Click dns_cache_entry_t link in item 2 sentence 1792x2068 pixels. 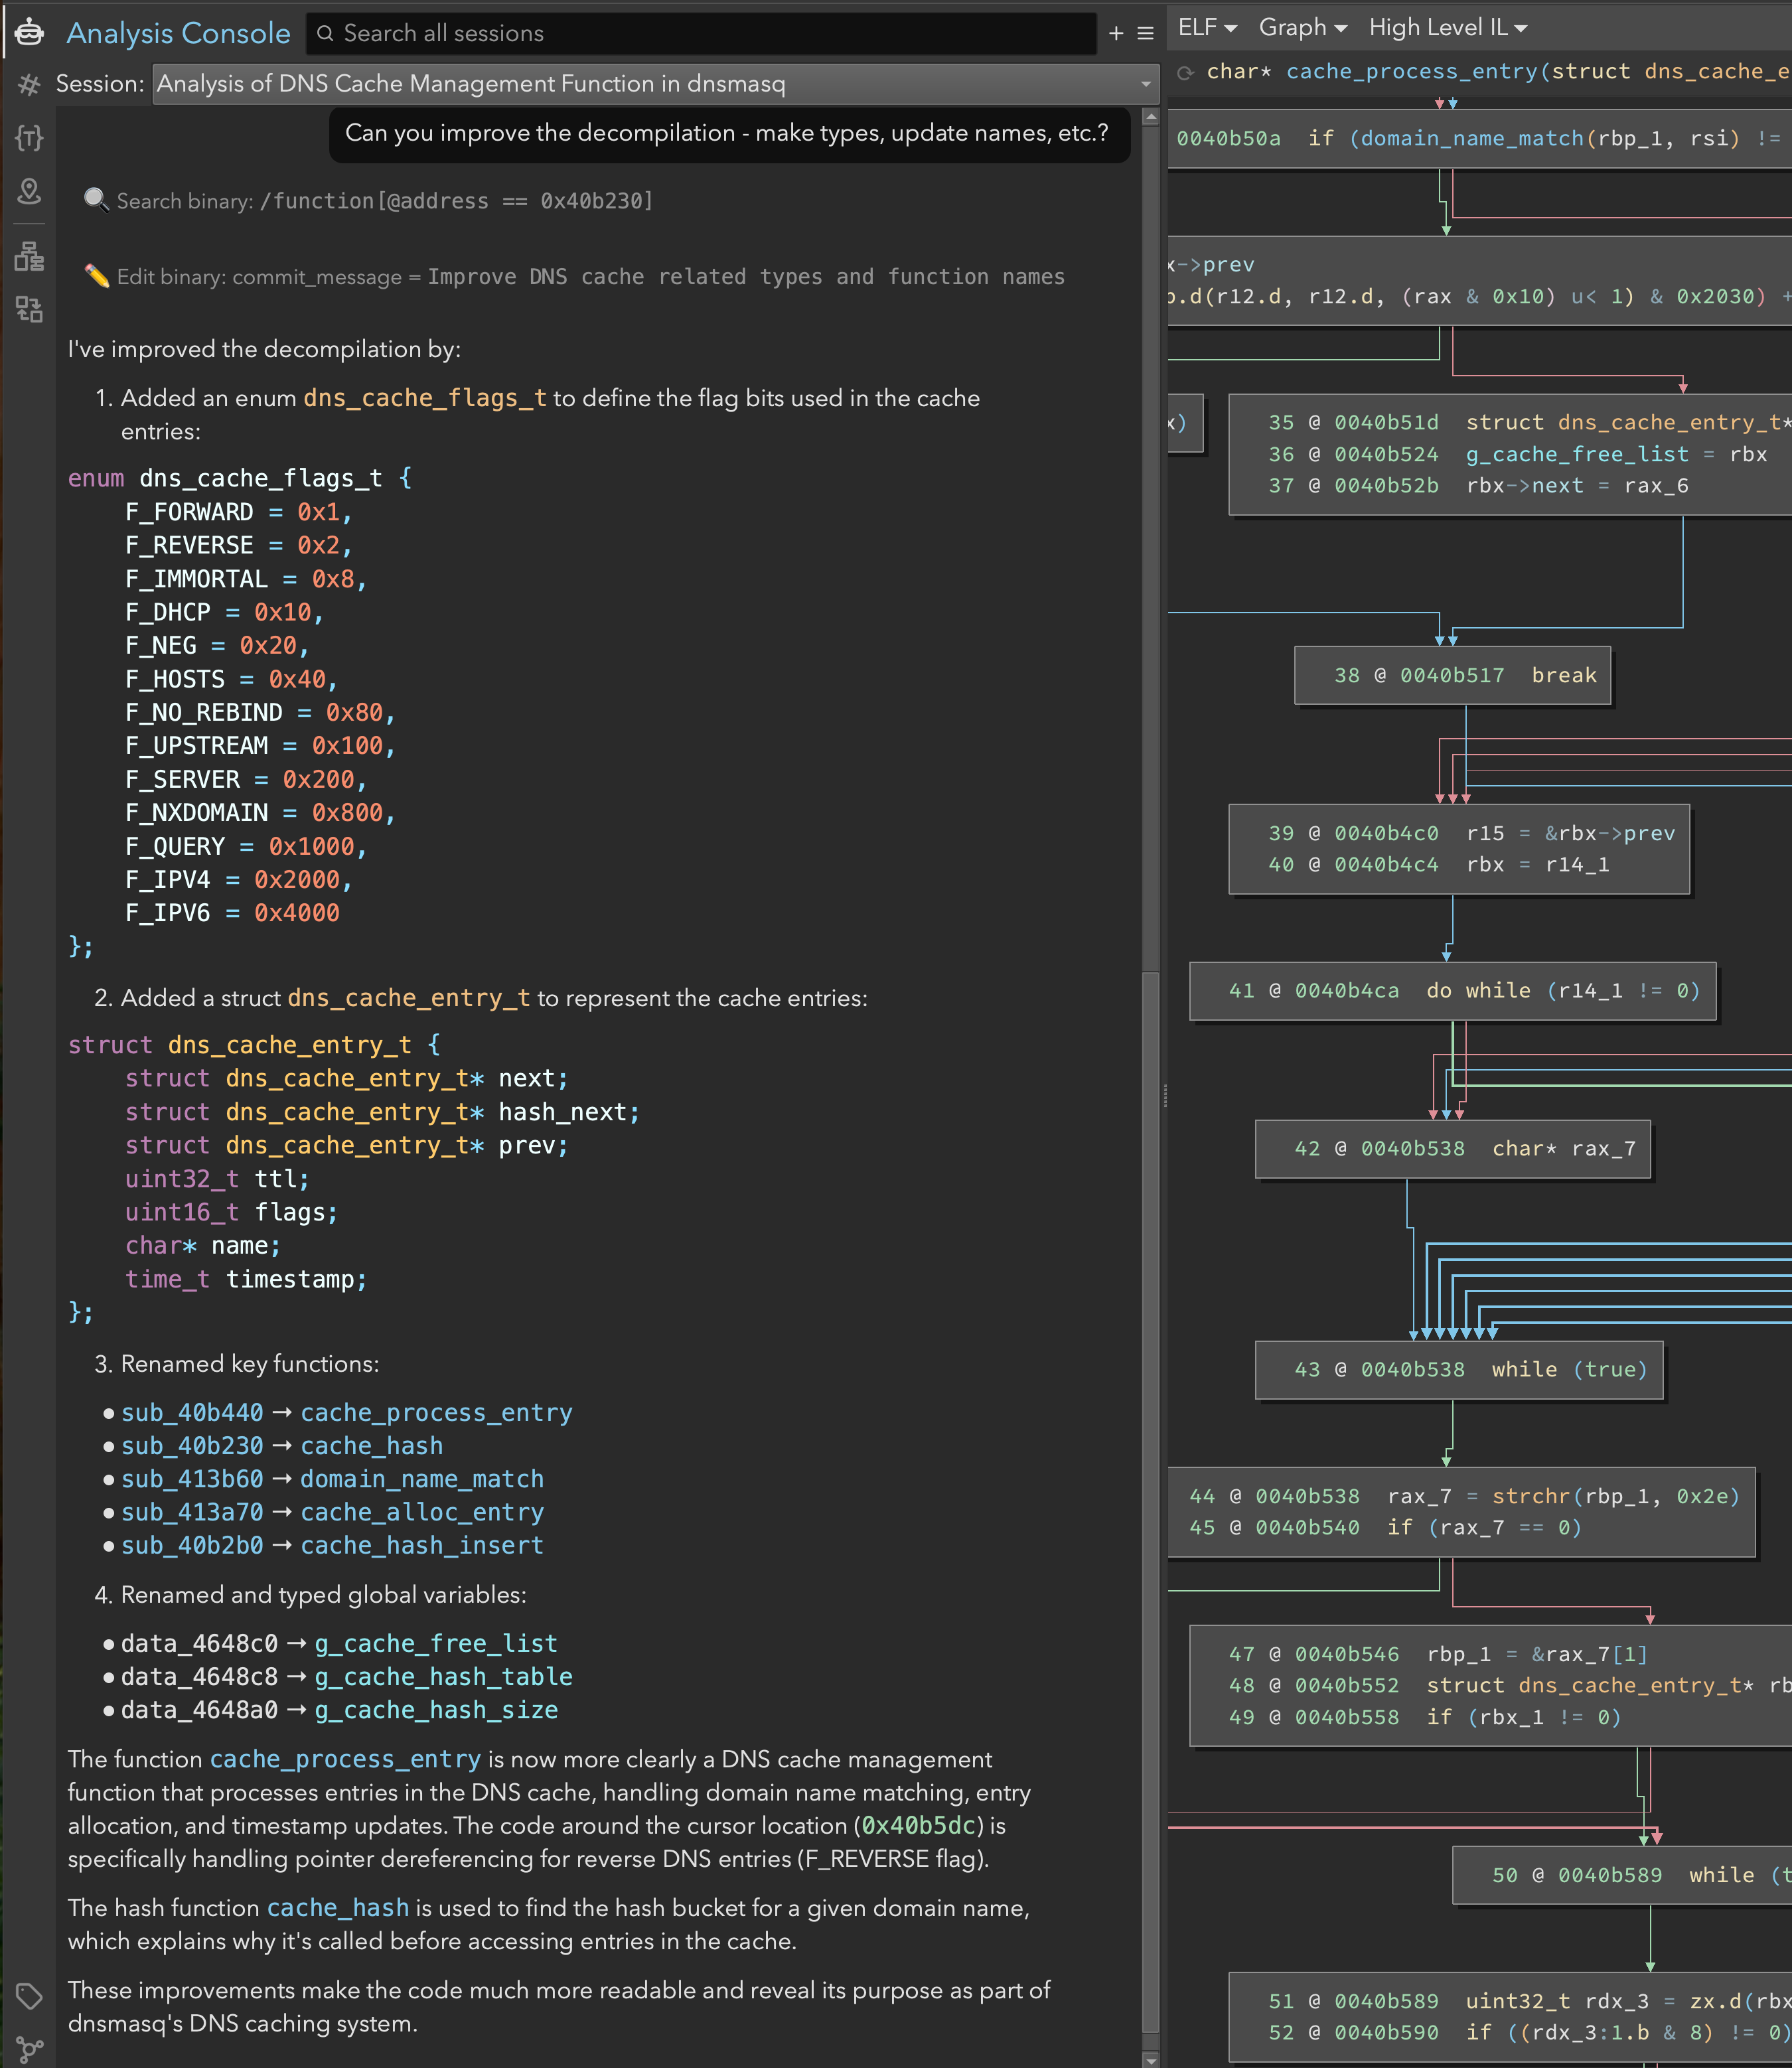point(409,998)
